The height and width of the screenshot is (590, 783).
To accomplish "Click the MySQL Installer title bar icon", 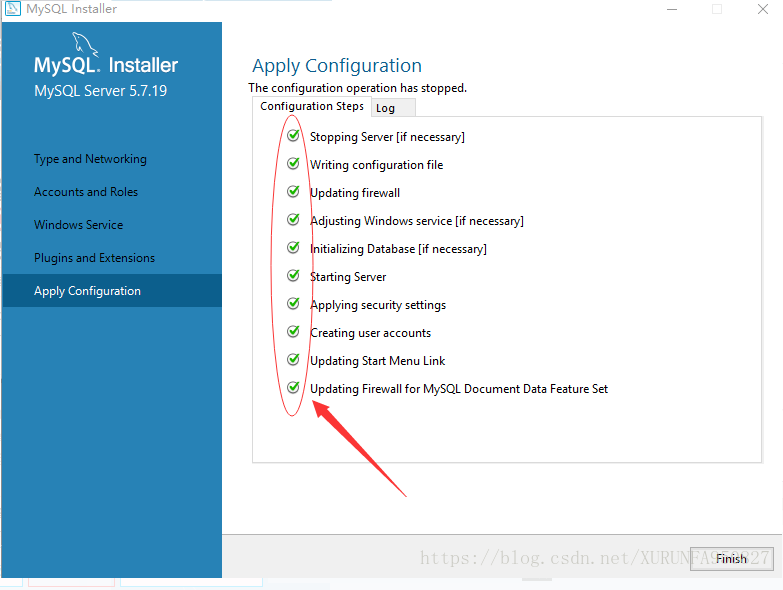I will [13, 9].
